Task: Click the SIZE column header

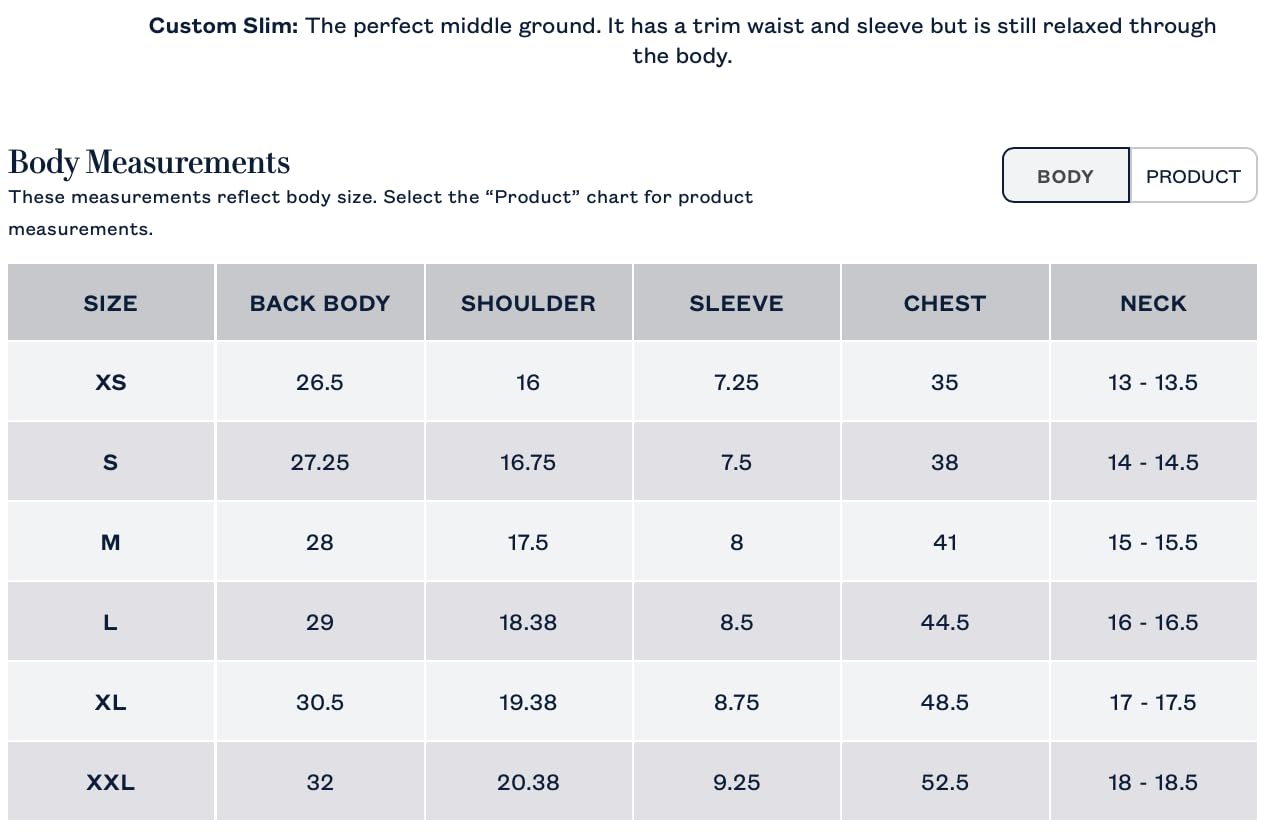Action: (110, 303)
